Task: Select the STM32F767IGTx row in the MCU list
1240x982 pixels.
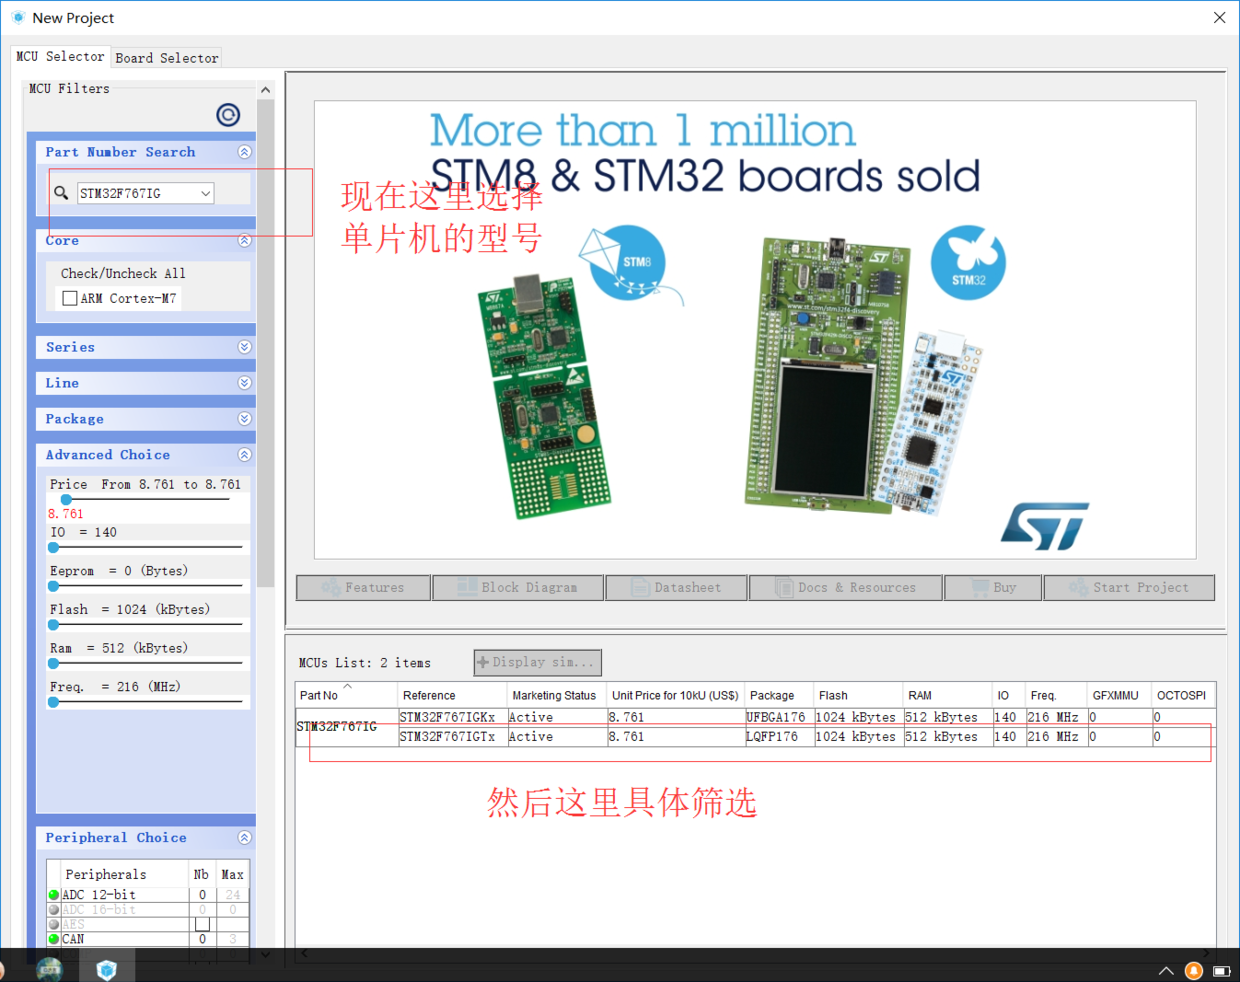Action: pos(447,737)
